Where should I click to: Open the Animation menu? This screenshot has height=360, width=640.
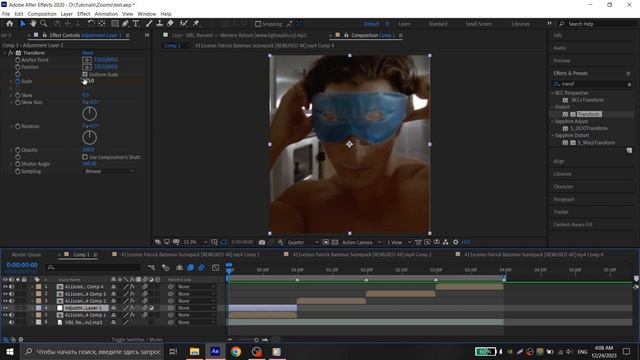(x=106, y=14)
